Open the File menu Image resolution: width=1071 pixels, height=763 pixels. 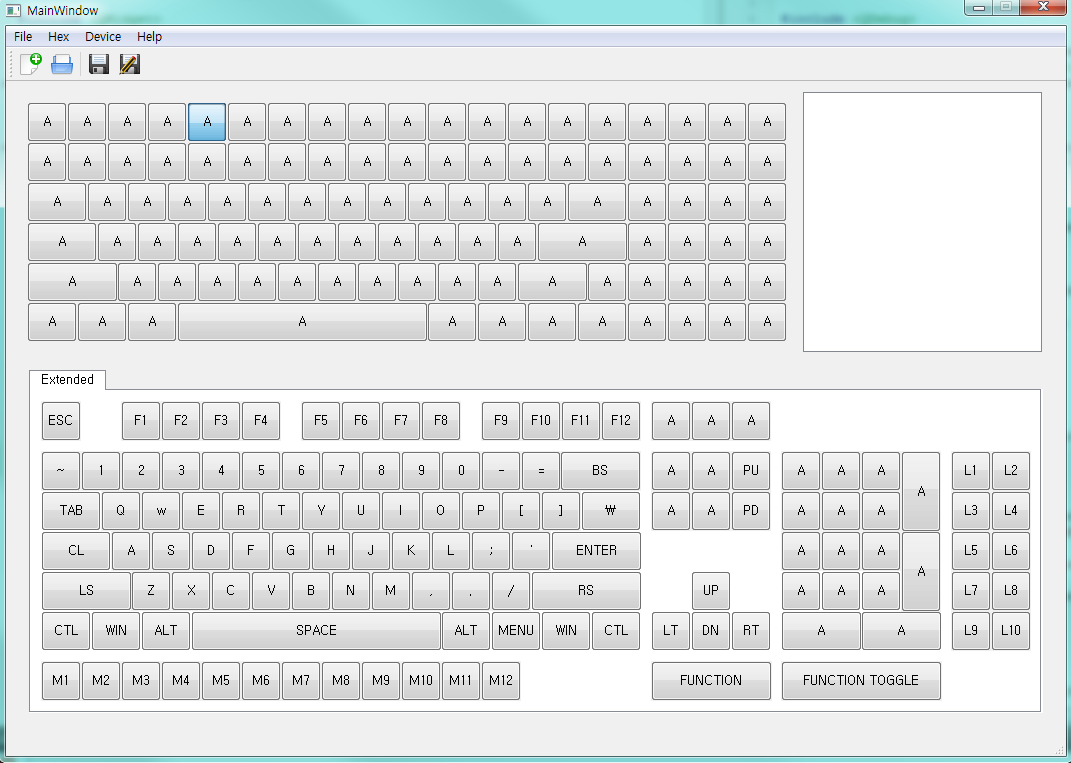click(23, 37)
